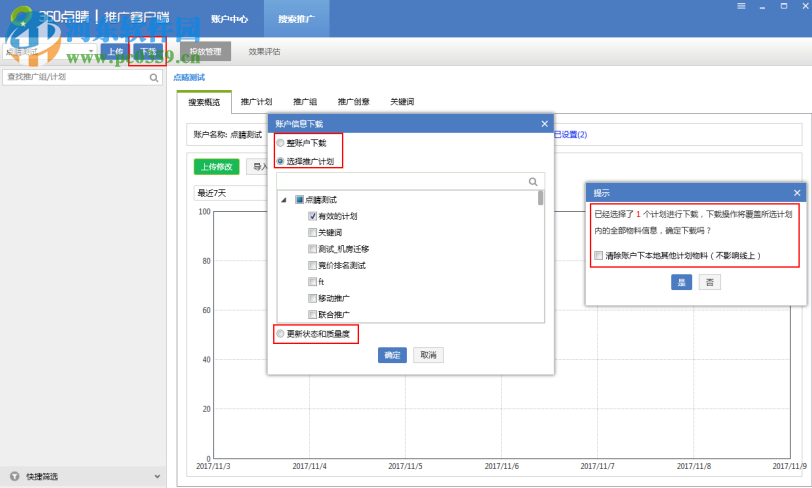812x488 pixels.
Task: Open the account dropdown 点睛测试
Action: 49,51
